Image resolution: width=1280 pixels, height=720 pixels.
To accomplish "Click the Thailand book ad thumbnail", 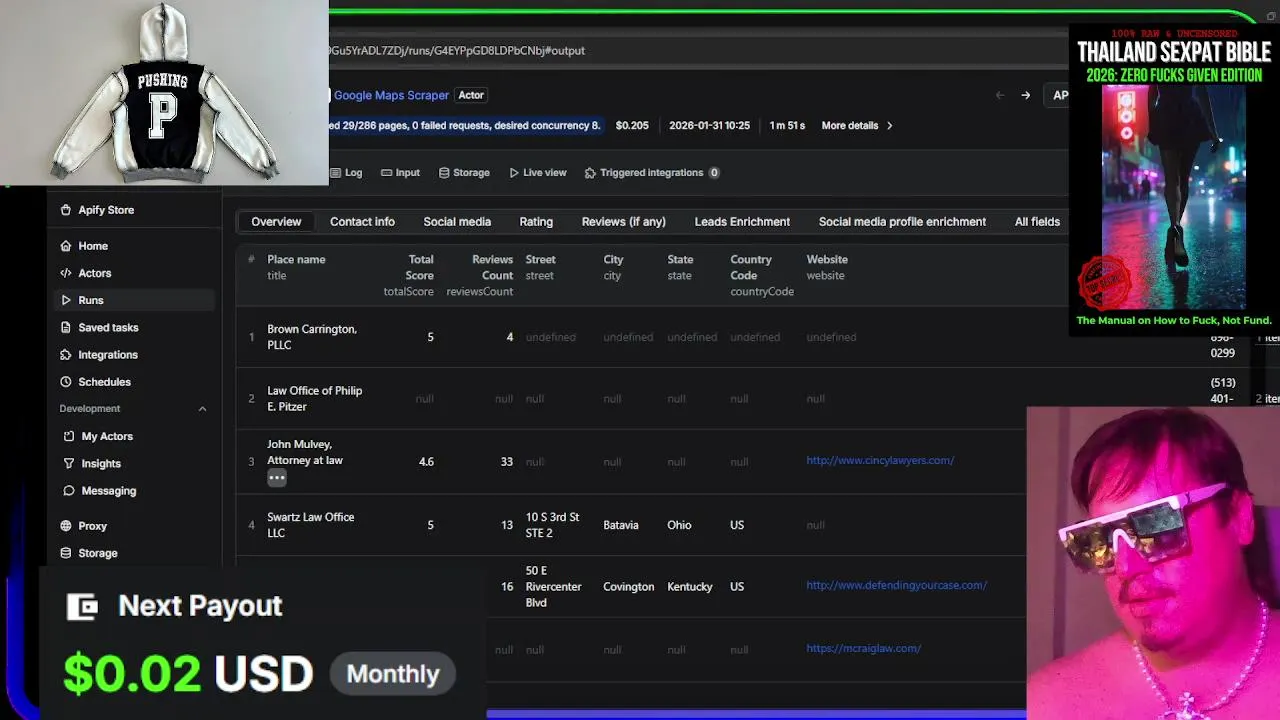I will (x=1174, y=180).
